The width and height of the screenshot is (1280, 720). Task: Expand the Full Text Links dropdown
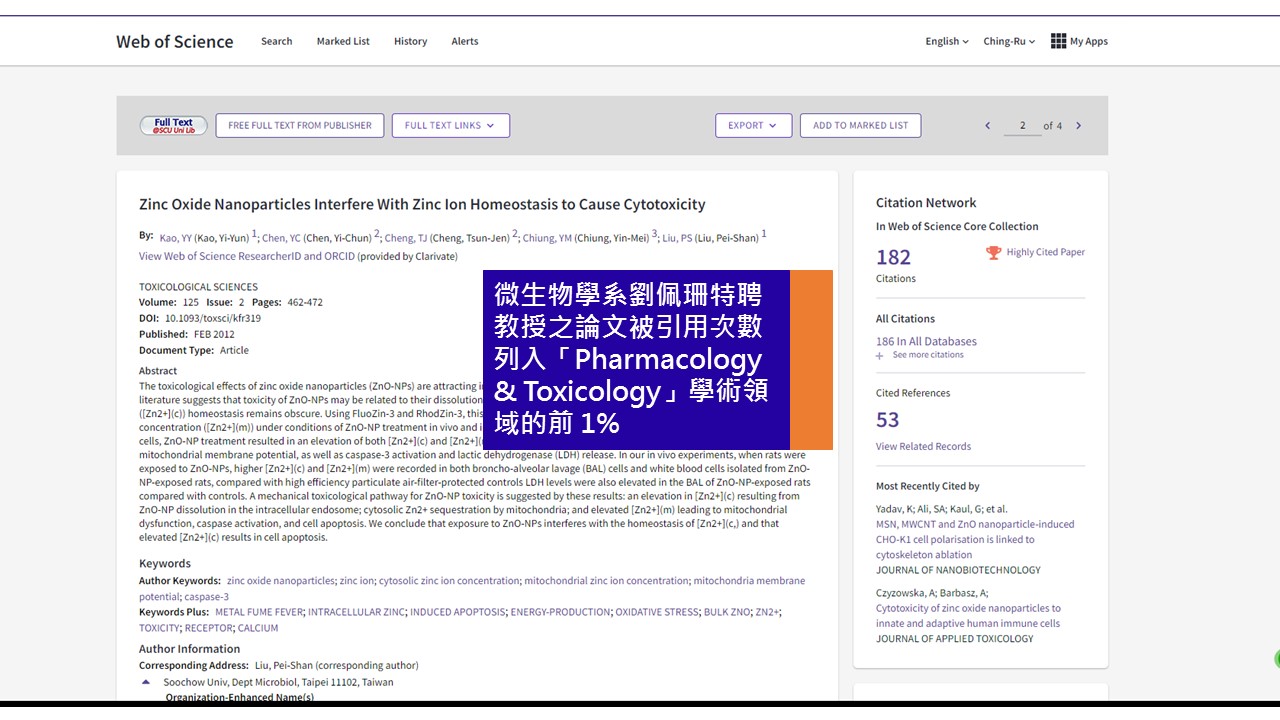(x=450, y=126)
